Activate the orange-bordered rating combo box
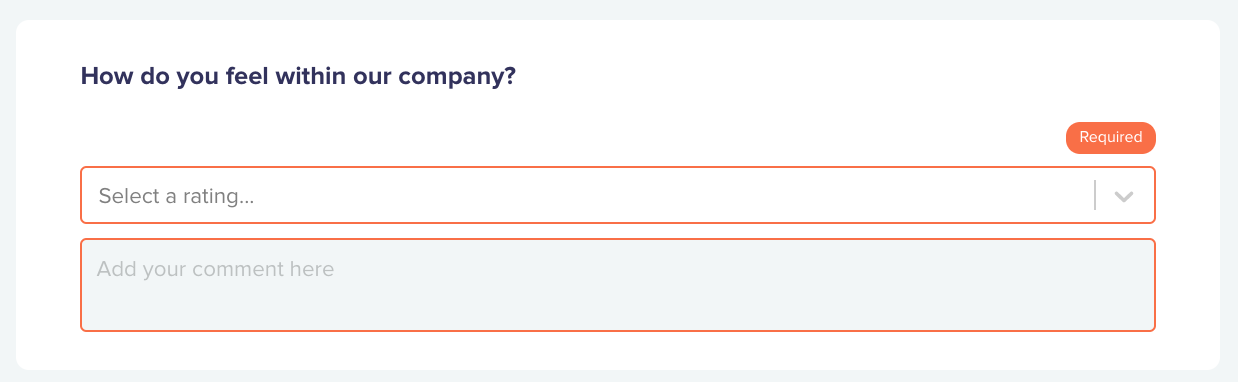 tap(618, 195)
